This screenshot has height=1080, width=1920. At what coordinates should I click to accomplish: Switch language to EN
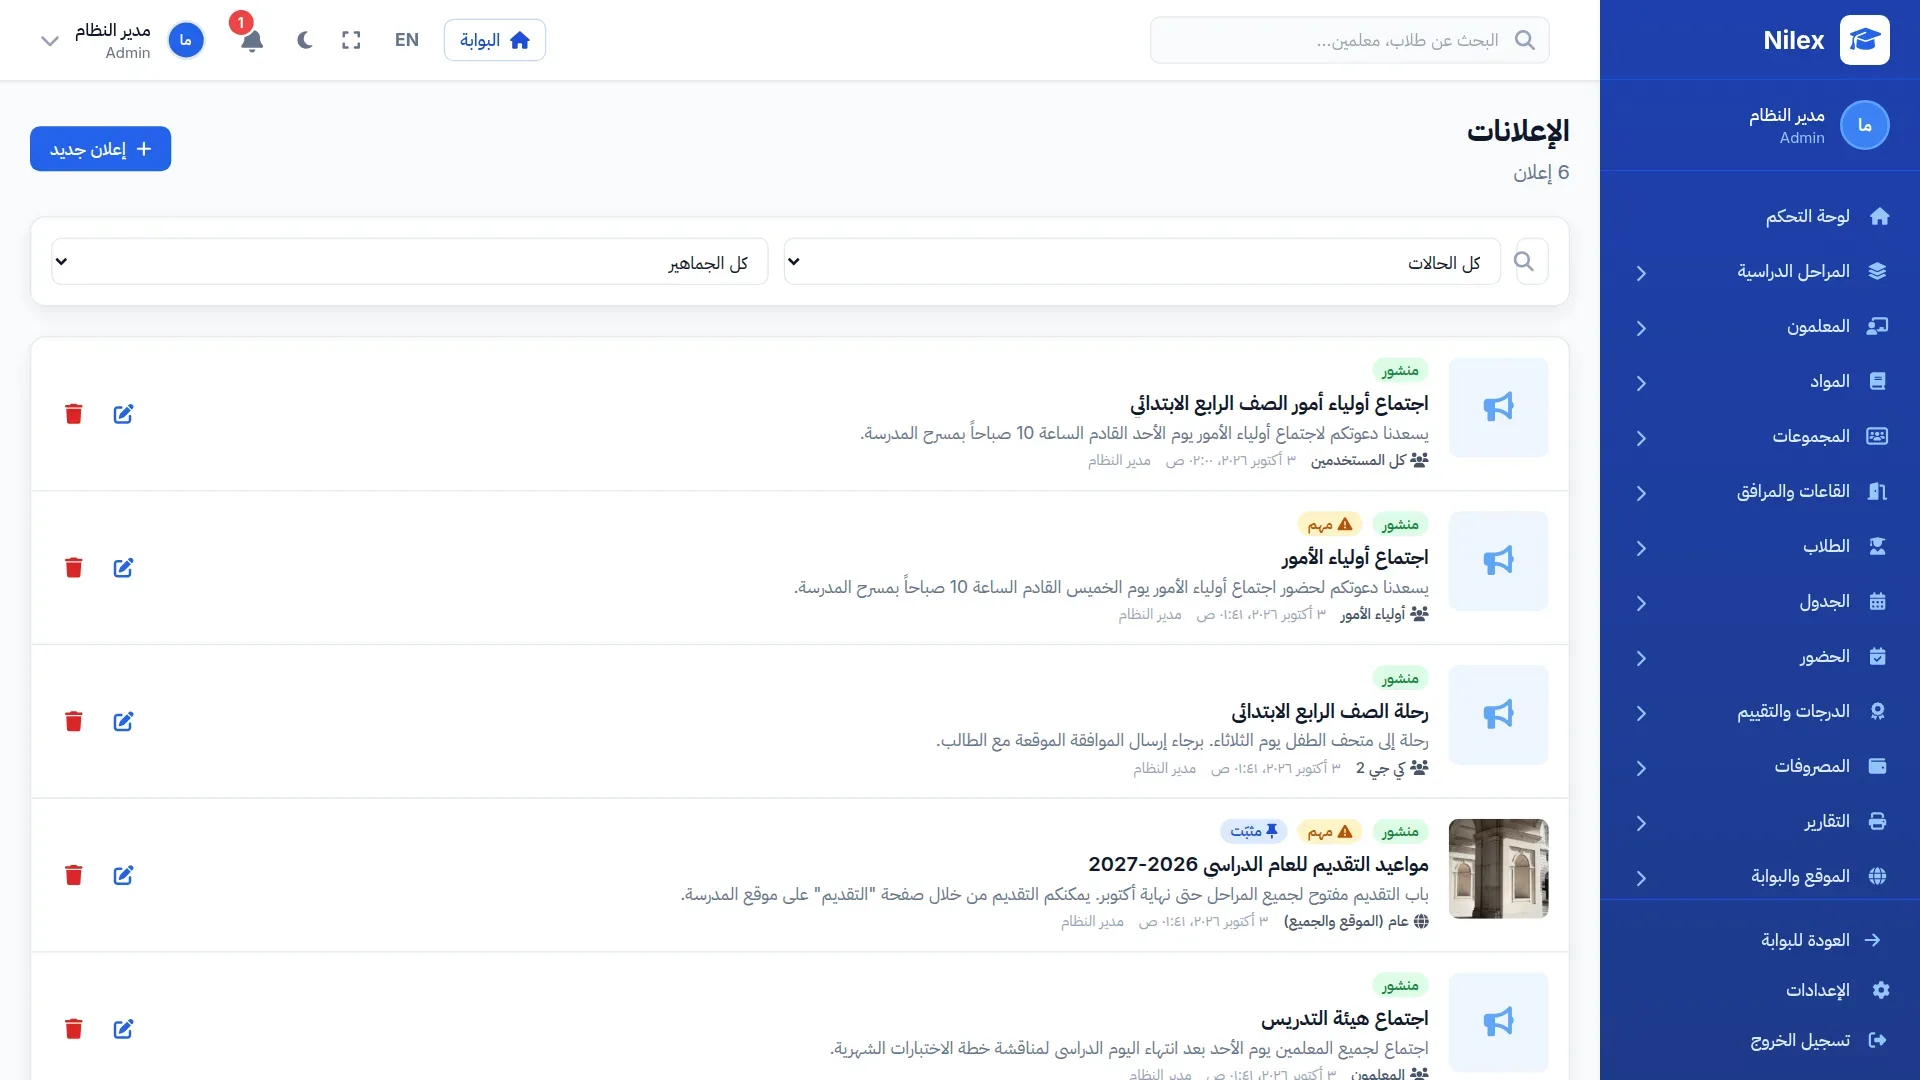407,40
